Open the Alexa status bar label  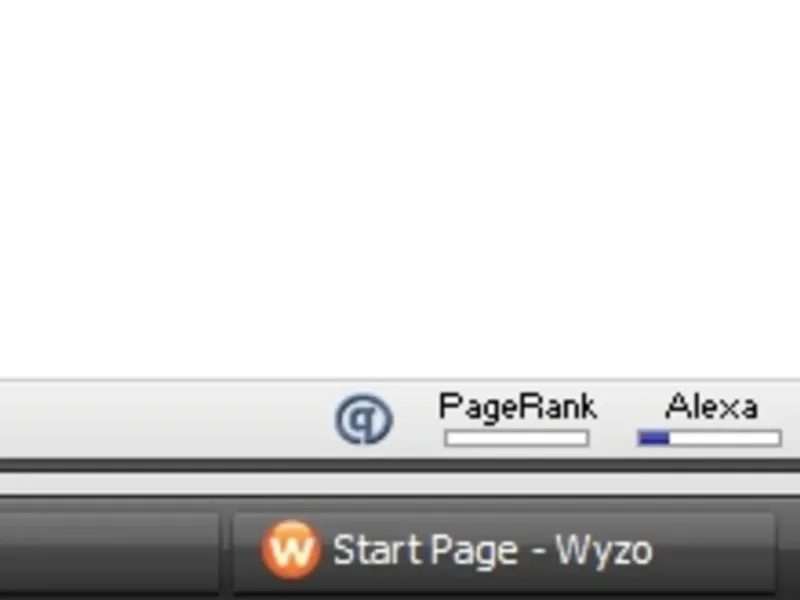tap(711, 407)
